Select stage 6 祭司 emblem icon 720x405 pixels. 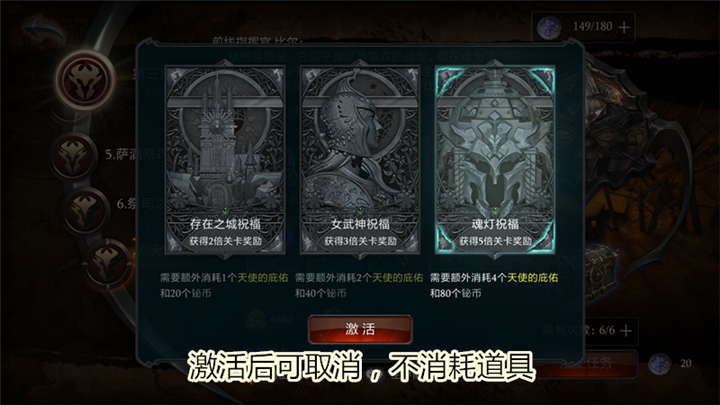coord(85,210)
